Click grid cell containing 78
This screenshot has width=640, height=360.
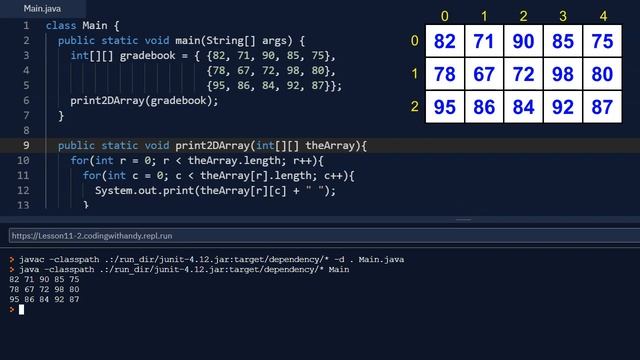pyautogui.click(x=444, y=74)
